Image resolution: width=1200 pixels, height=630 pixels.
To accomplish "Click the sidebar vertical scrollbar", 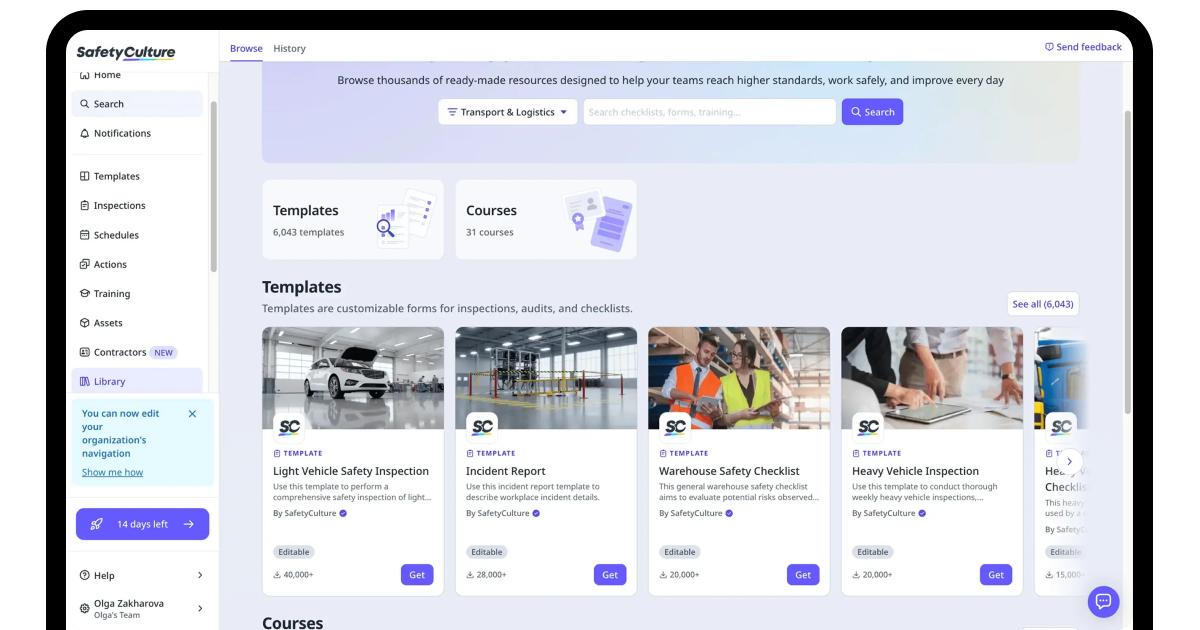I will pyautogui.click(x=214, y=186).
